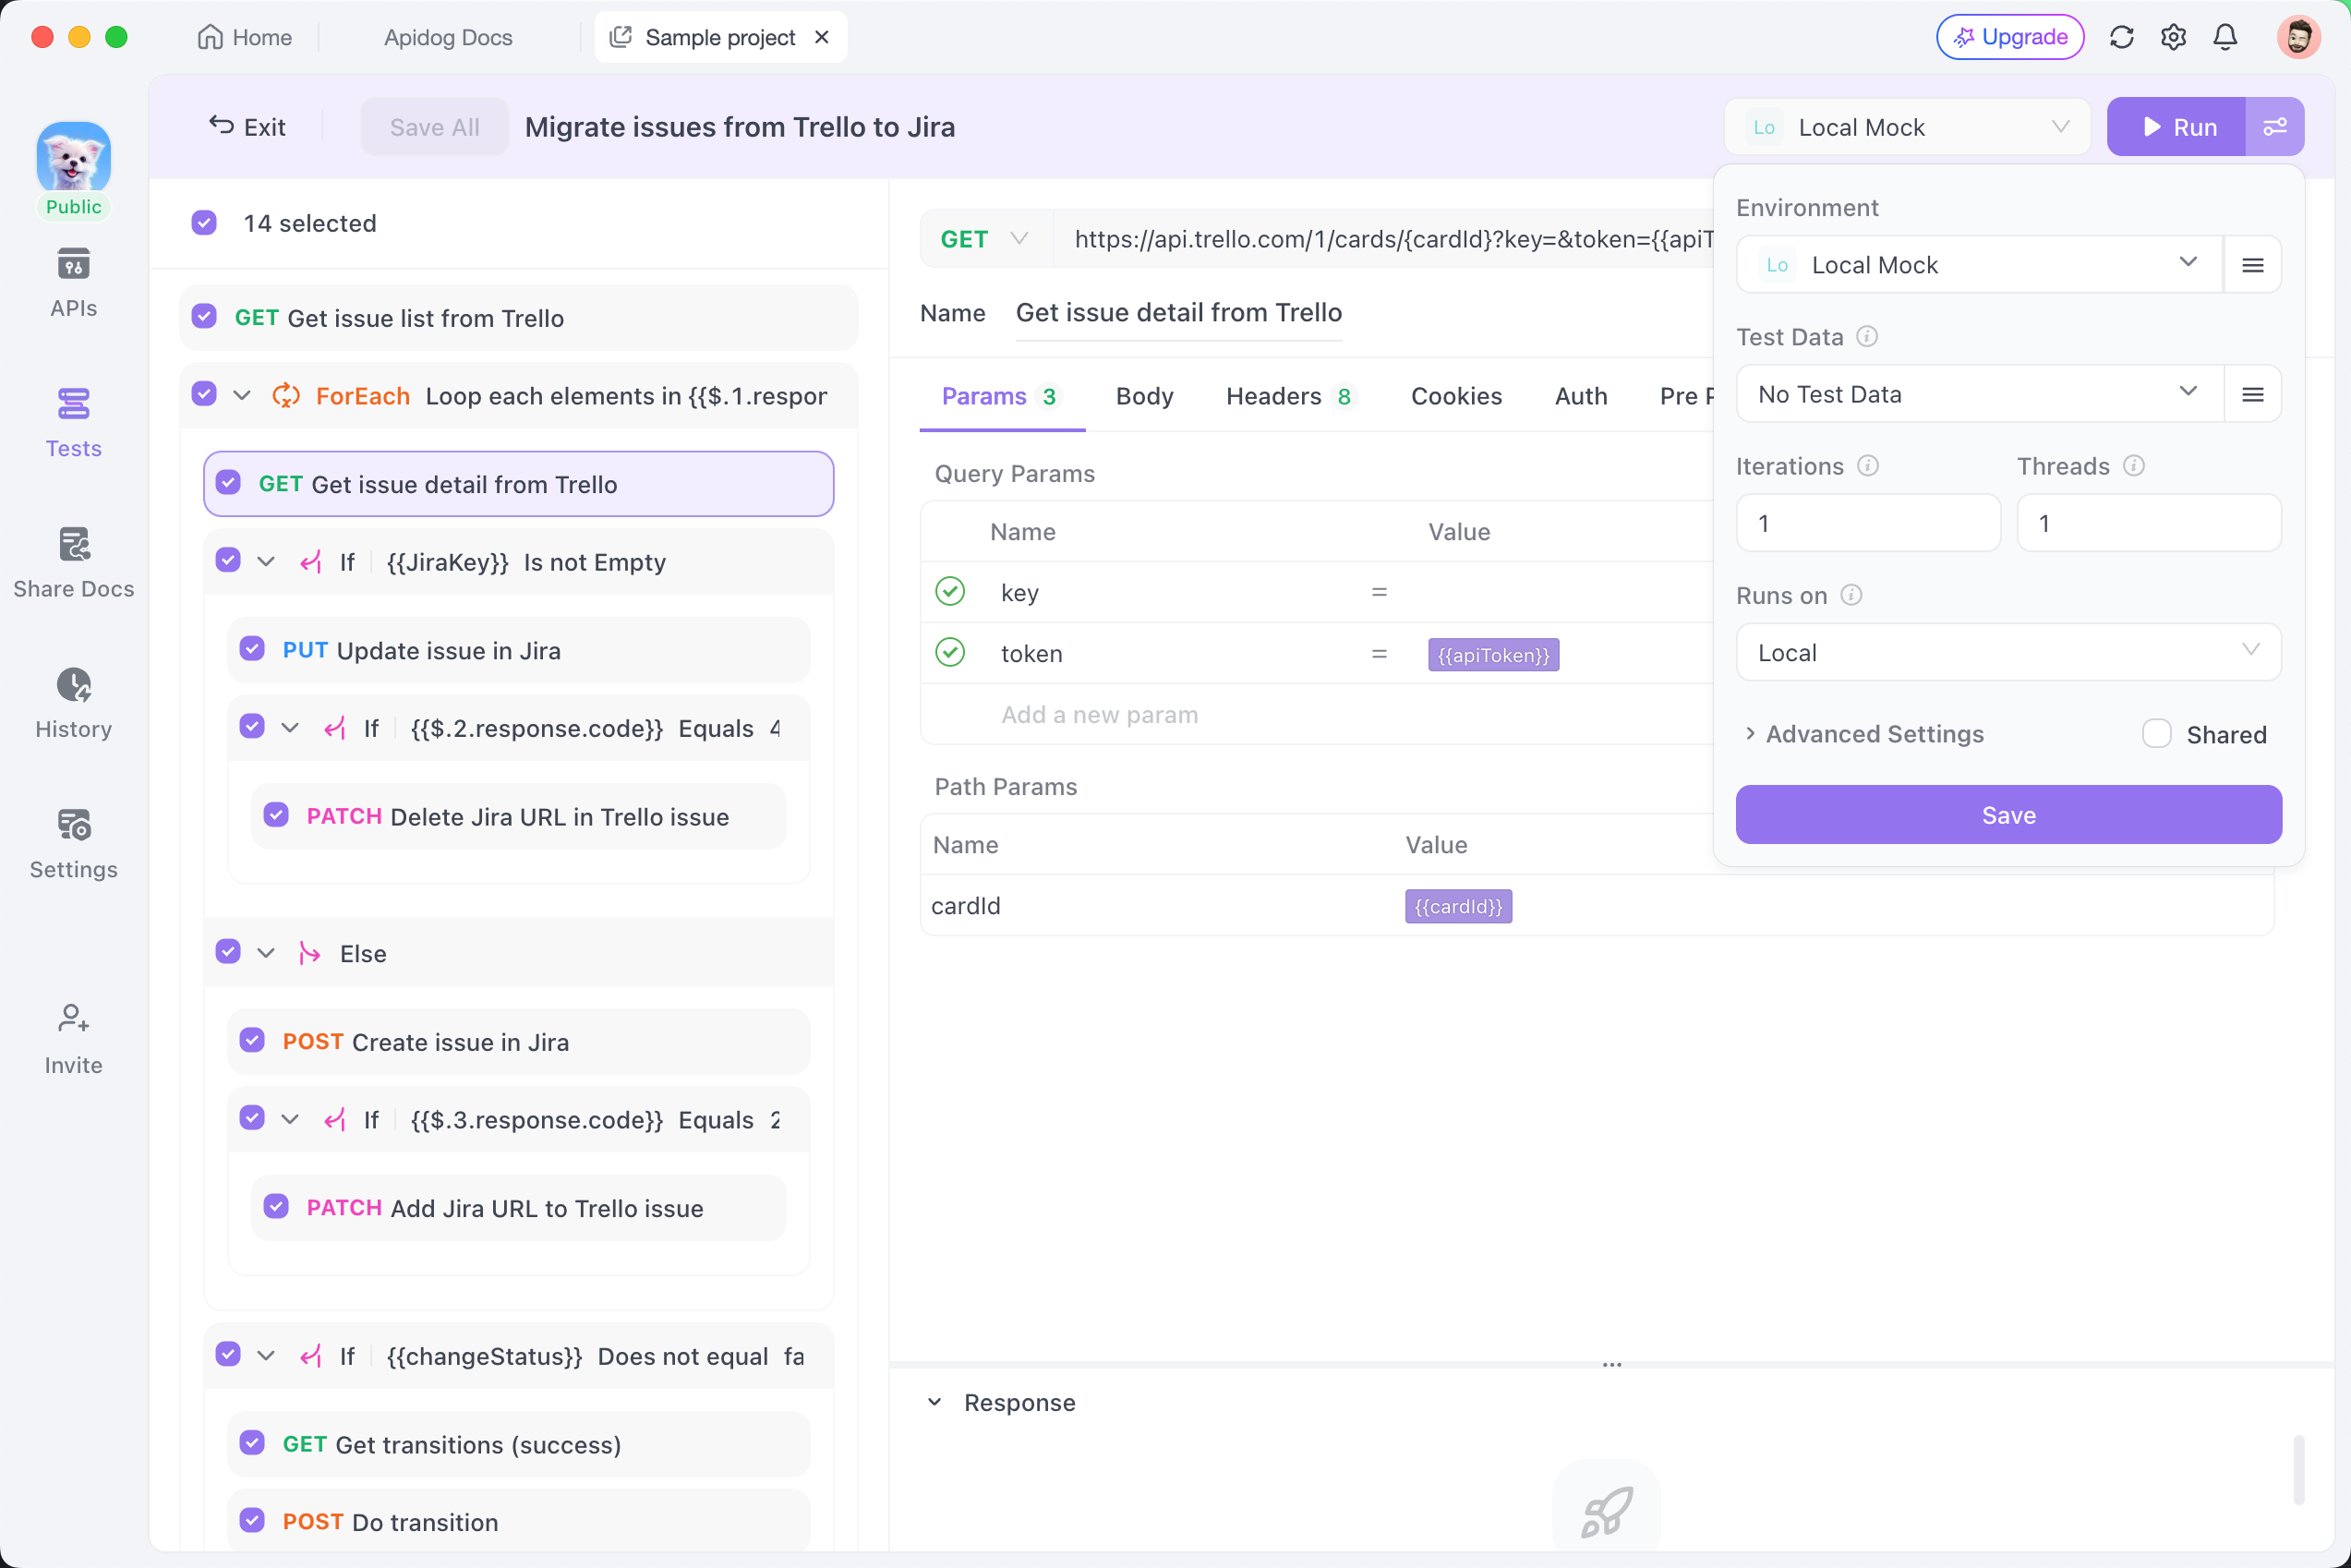Uncheck Get issue list from Trello step
Image resolution: width=2351 pixels, height=1568 pixels.
point(204,317)
